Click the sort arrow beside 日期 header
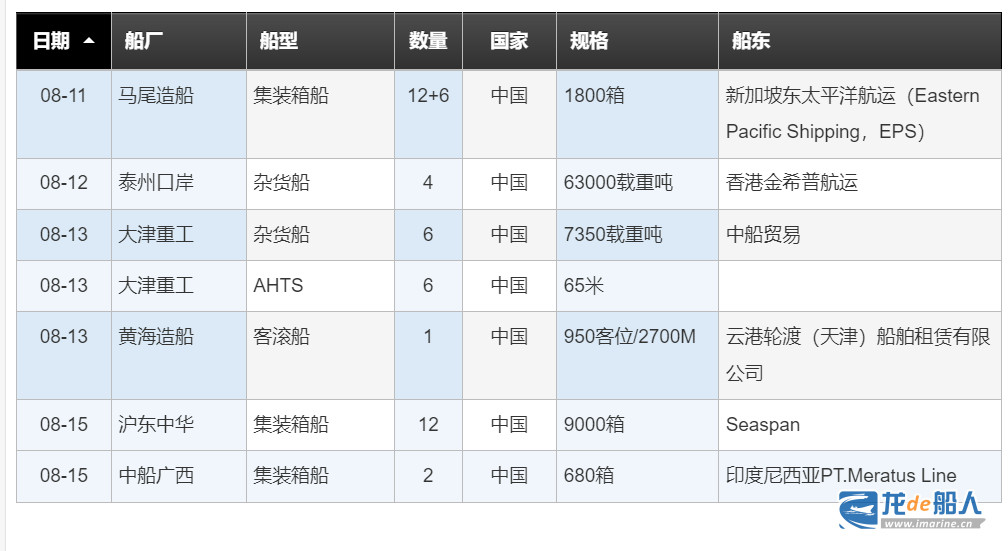 coord(89,41)
